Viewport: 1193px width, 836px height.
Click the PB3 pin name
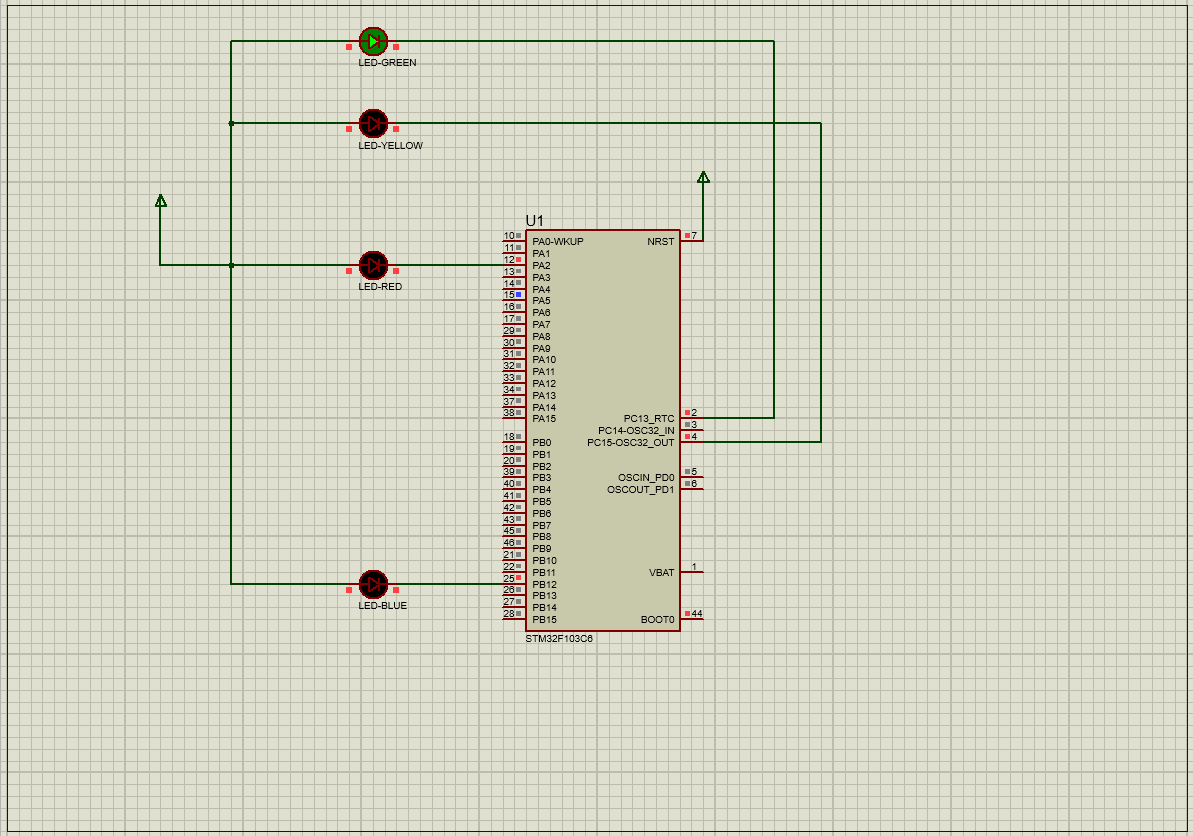pos(542,478)
